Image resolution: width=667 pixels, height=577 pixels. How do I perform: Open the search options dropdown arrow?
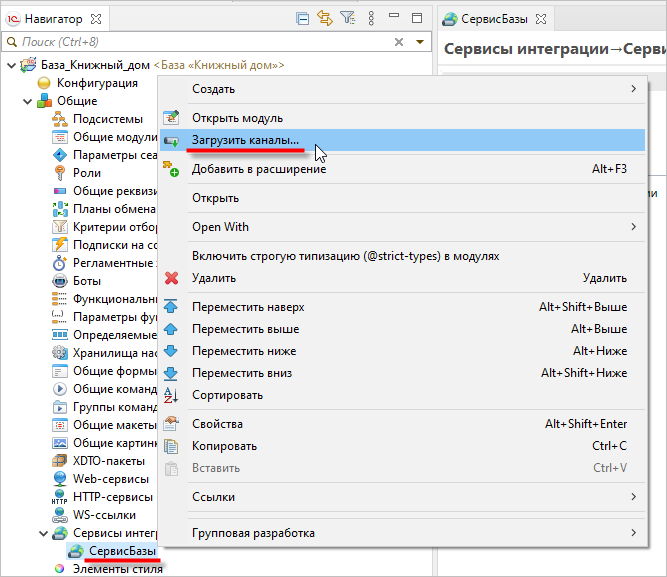pos(420,42)
